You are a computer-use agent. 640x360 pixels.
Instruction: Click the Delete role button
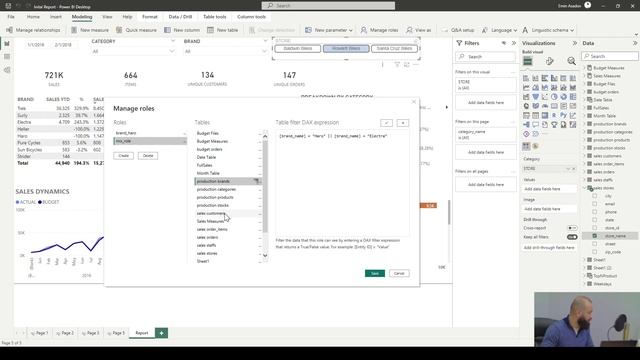click(148, 156)
